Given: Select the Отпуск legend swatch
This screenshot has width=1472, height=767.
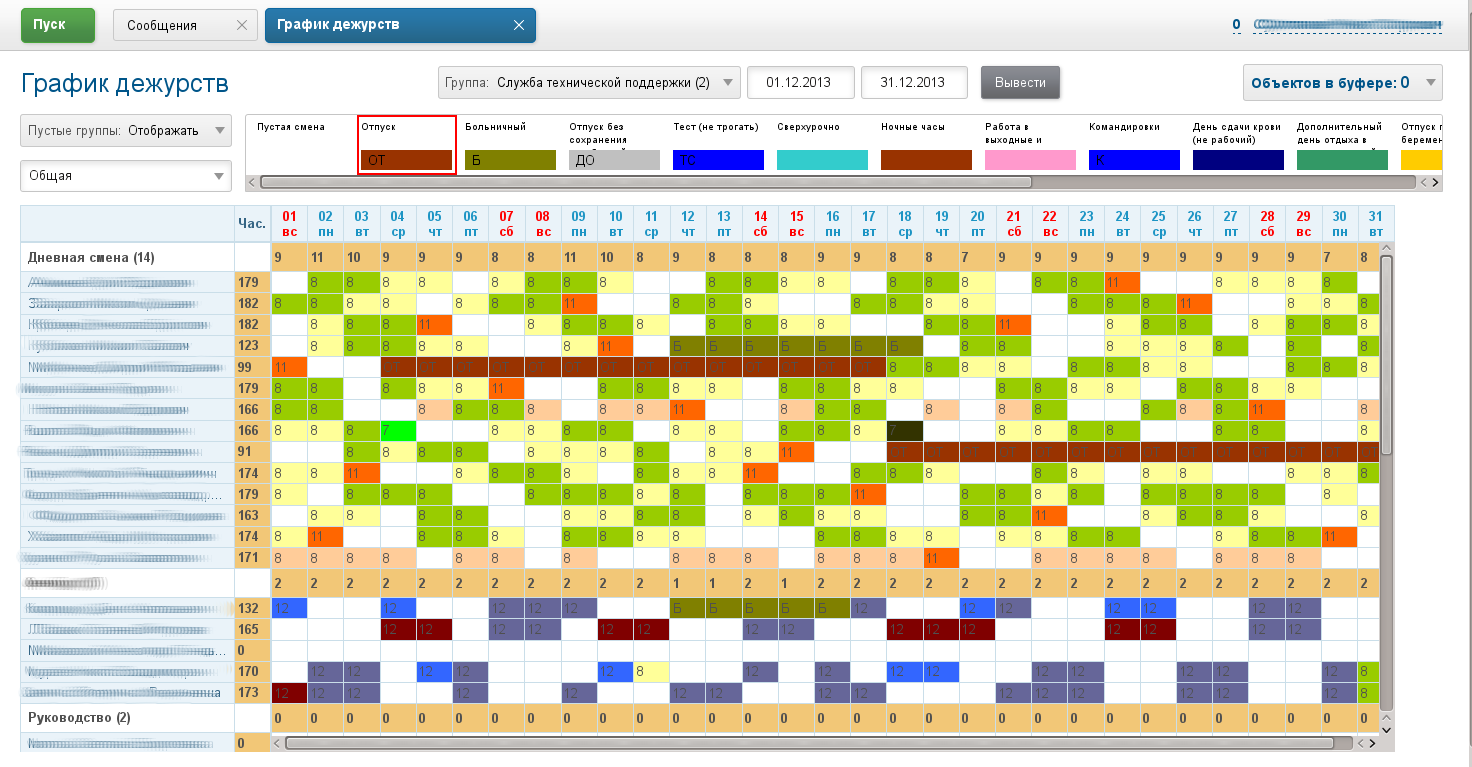Looking at the screenshot, I should click(407, 160).
